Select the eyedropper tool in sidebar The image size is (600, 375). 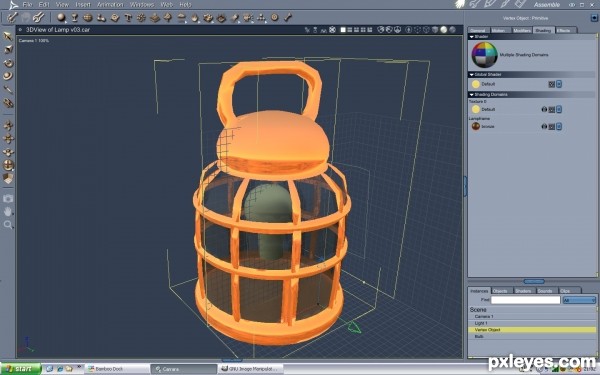click(x=8, y=90)
